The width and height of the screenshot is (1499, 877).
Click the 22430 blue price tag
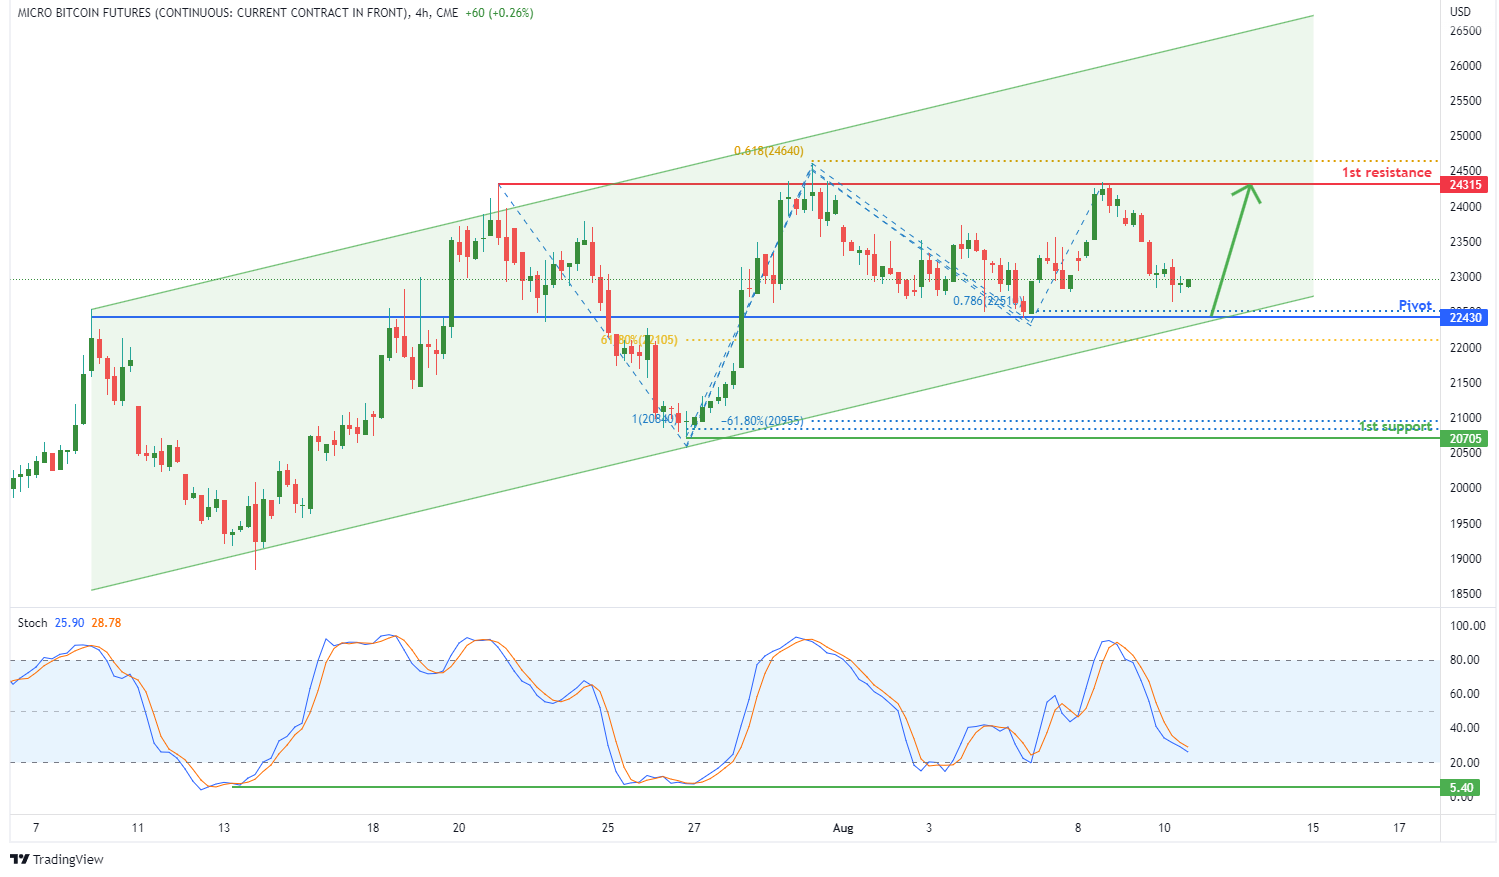pyautogui.click(x=1465, y=318)
